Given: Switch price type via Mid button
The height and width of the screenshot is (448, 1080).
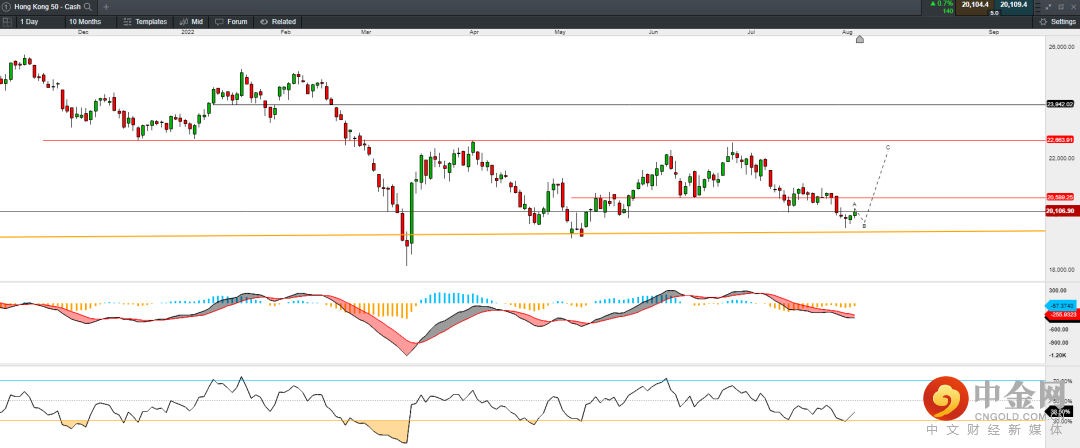Looking at the screenshot, I should point(191,21).
